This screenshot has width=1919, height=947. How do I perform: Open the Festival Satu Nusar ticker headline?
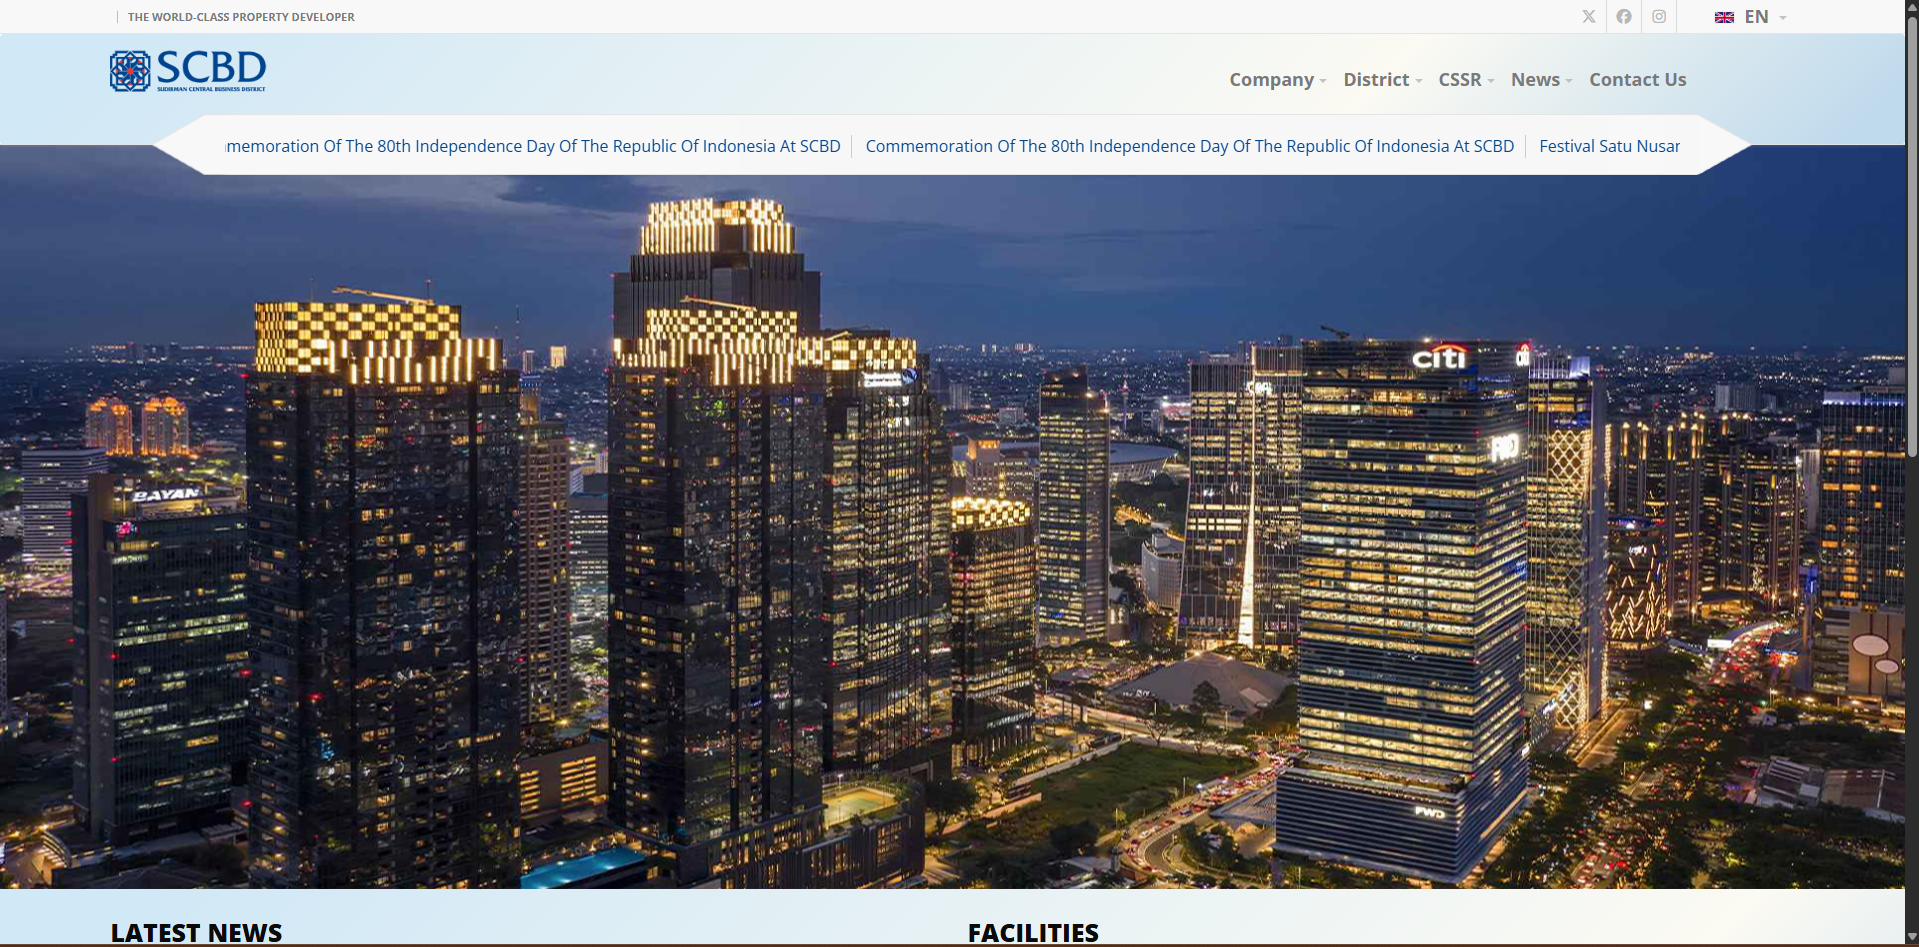pos(1609,146)
